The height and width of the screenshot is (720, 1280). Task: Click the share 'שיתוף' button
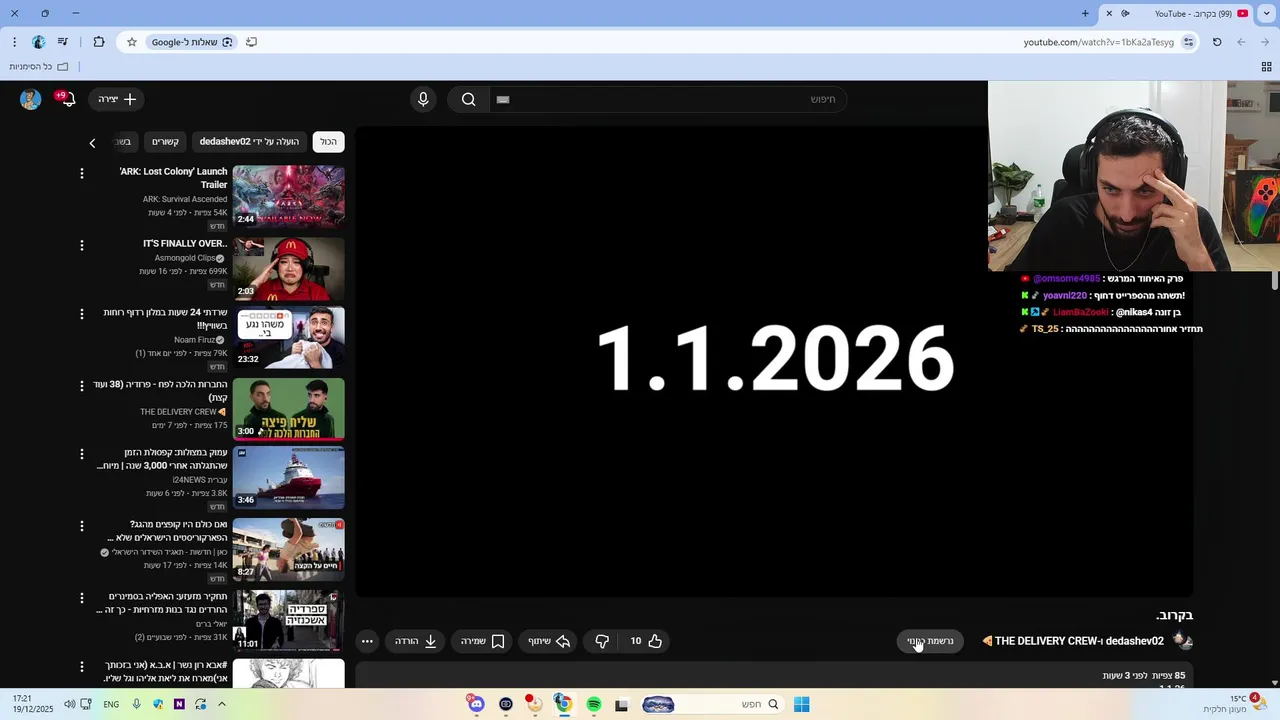549,641
